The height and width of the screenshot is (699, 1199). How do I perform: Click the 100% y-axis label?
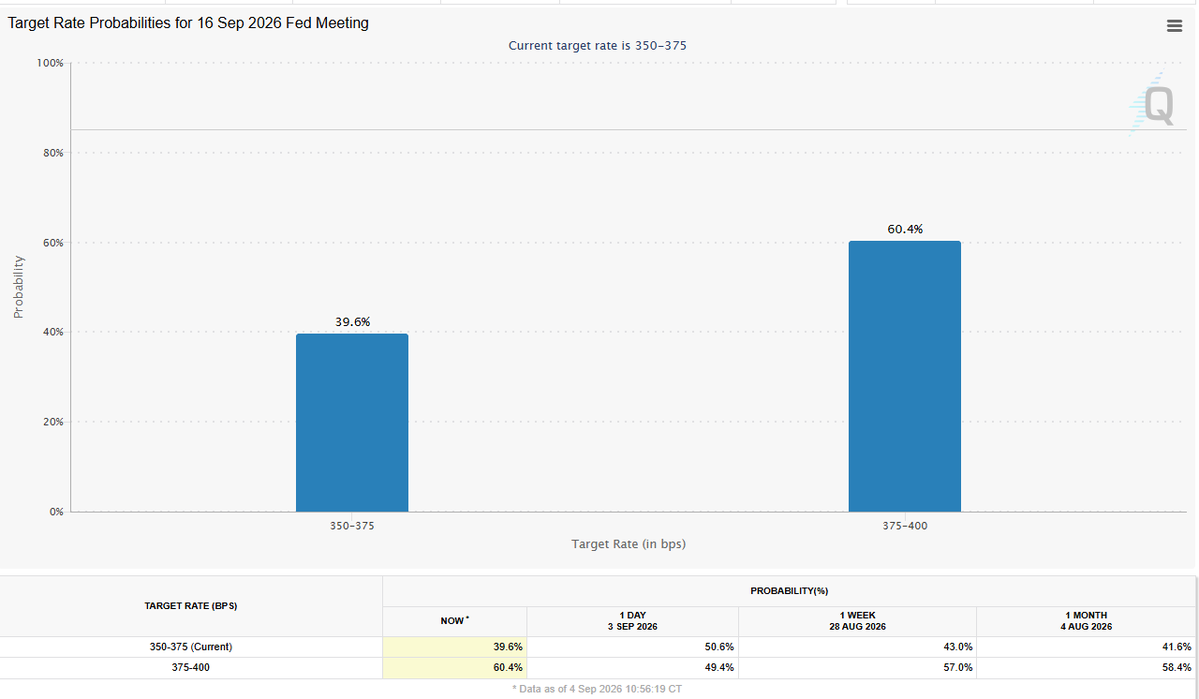pos(50,63)
